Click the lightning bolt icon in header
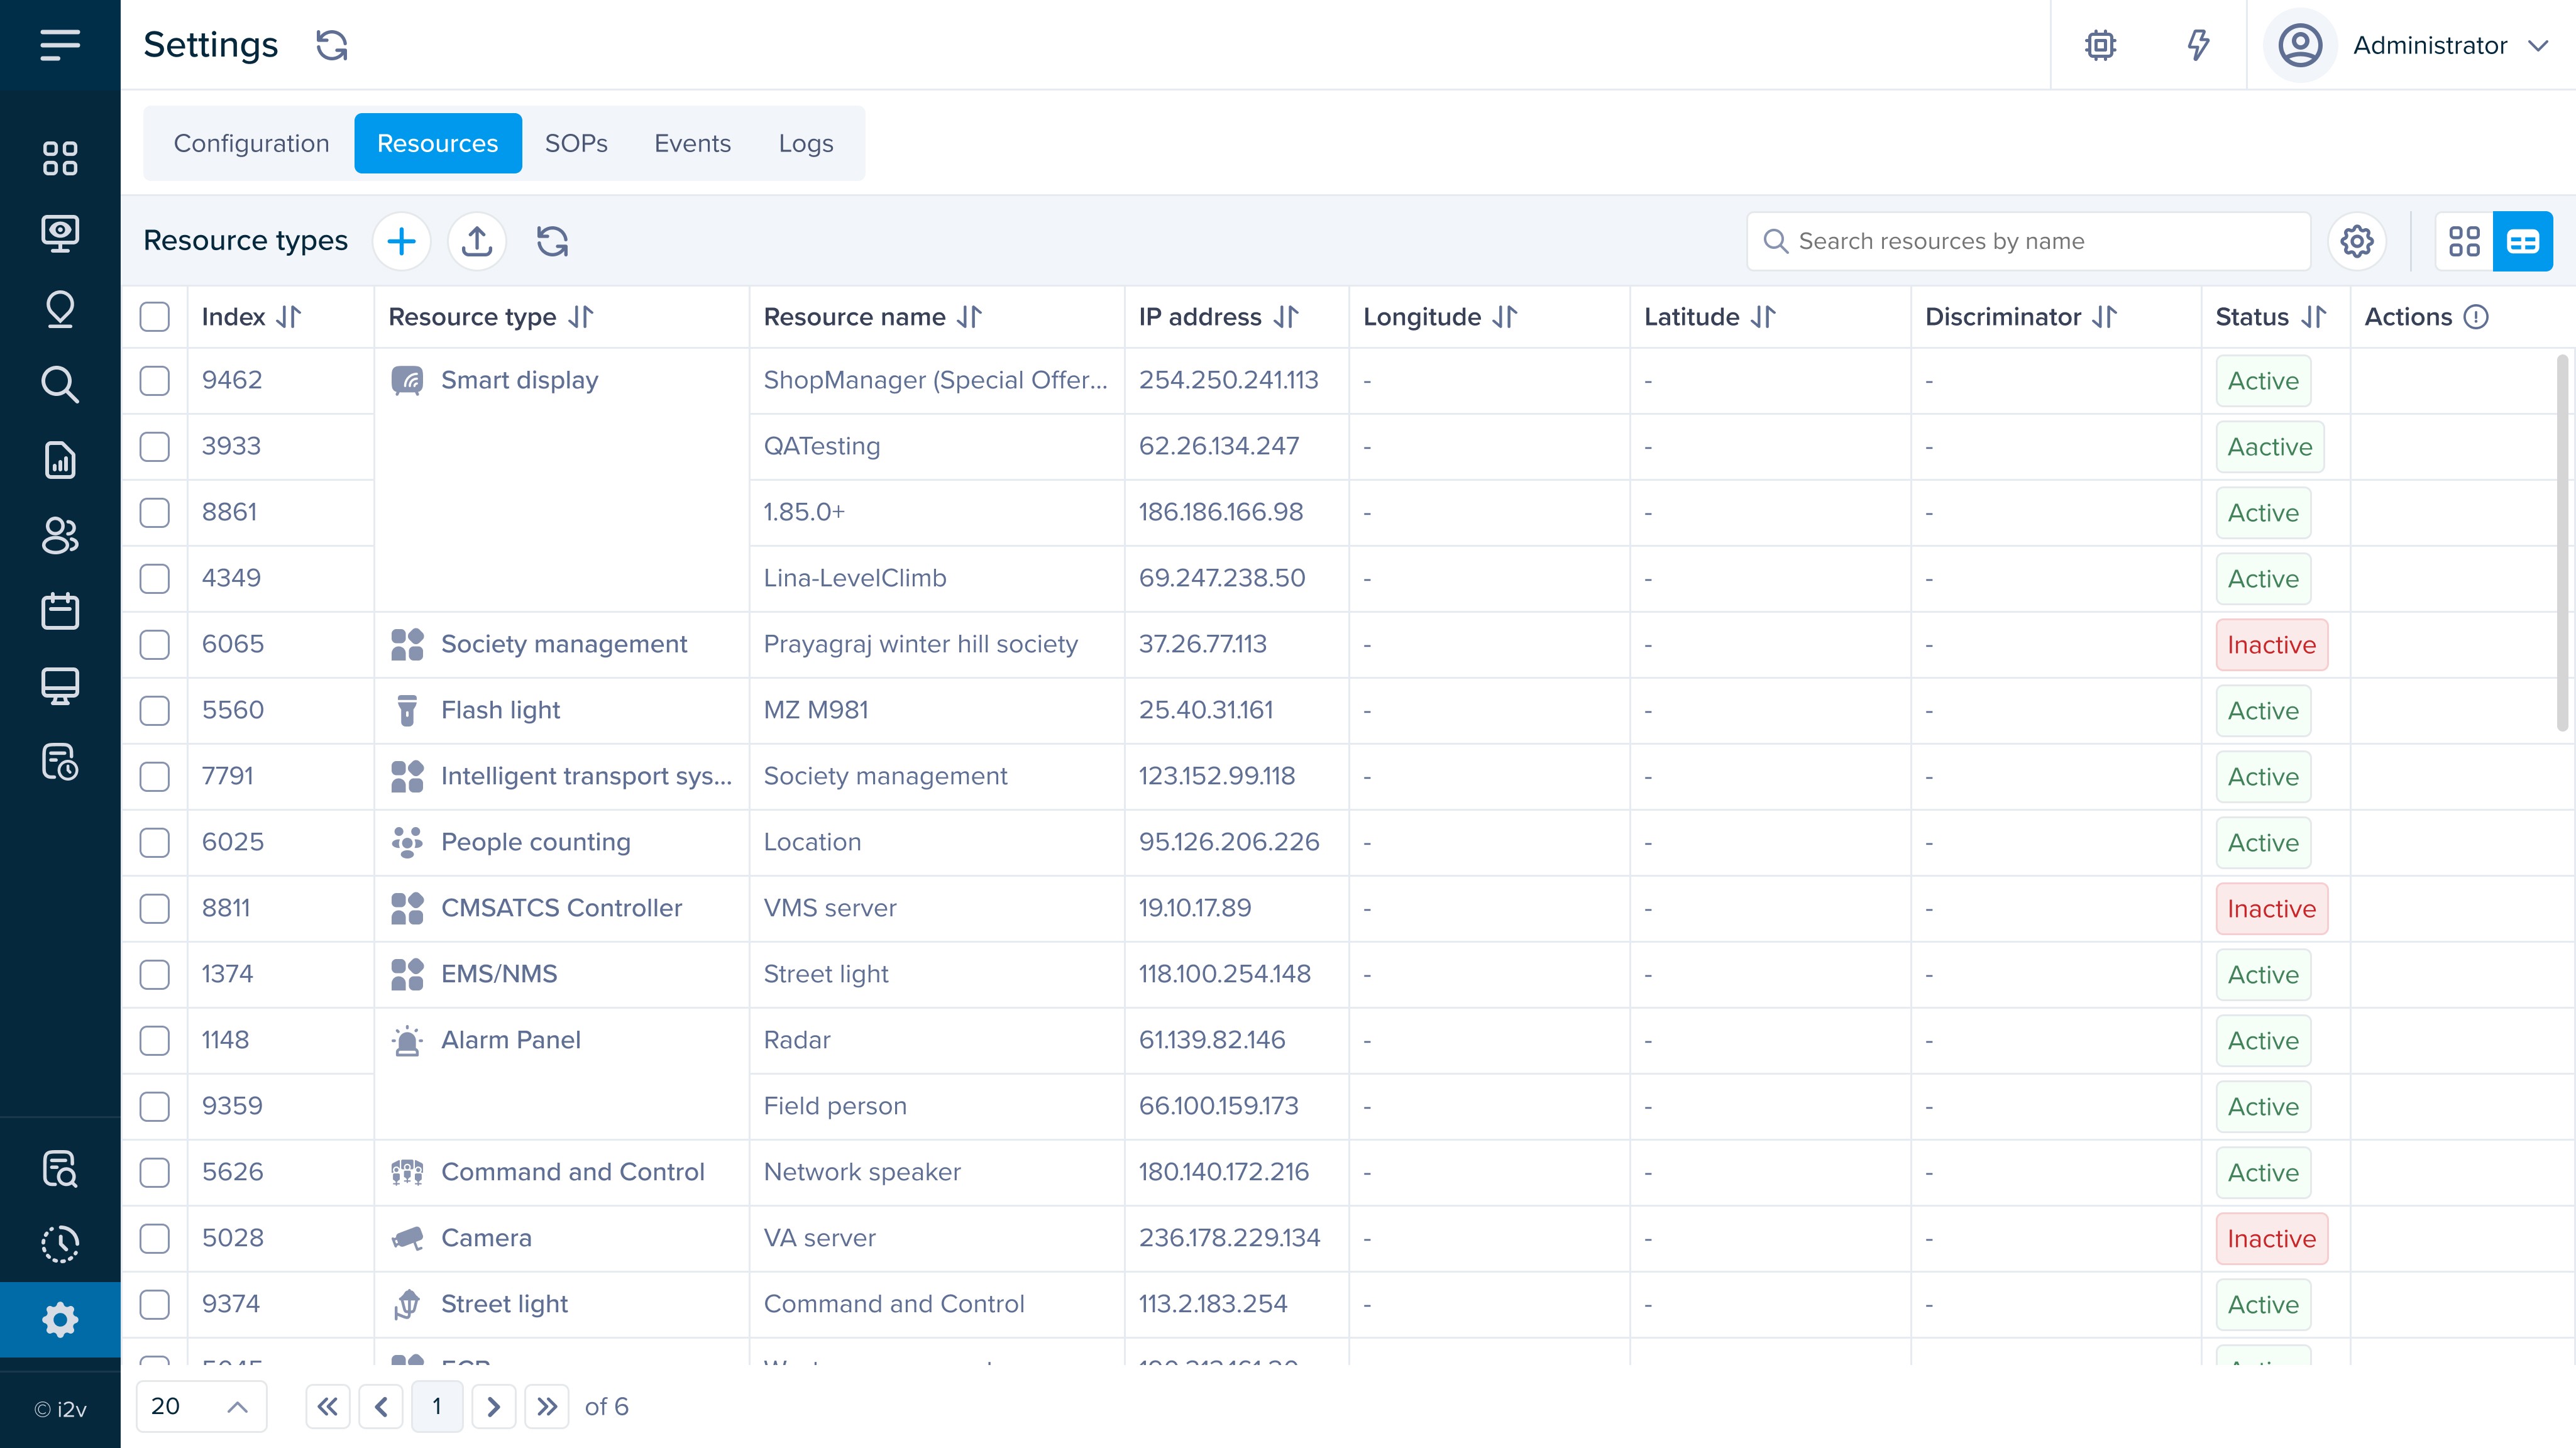 pyautogui.click(x=2197, y=45)
